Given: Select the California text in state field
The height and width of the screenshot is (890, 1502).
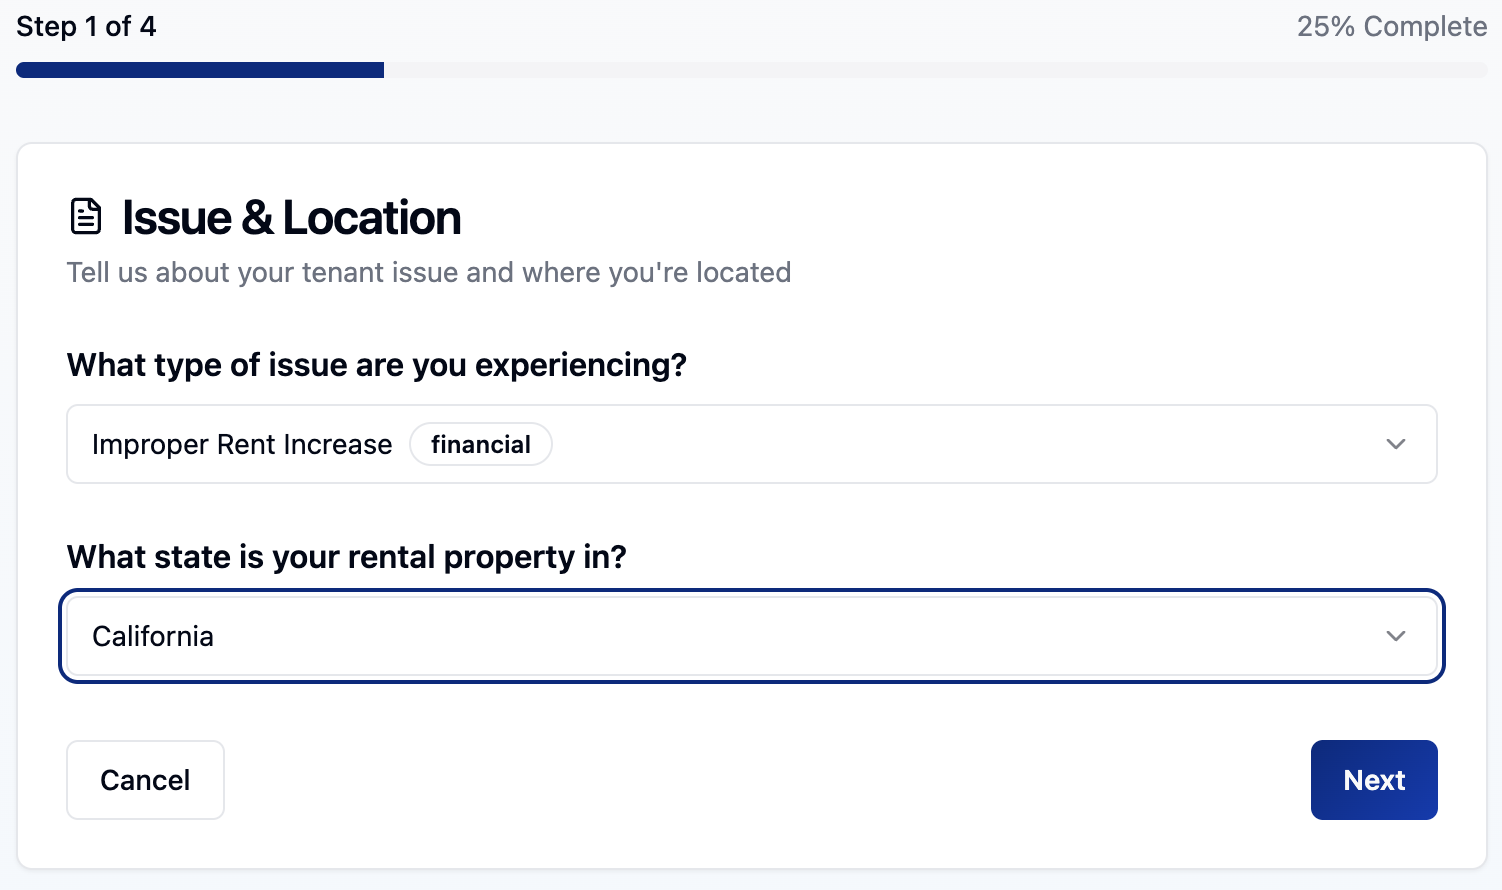Looking at the screenshot, I should coord(153,636).
